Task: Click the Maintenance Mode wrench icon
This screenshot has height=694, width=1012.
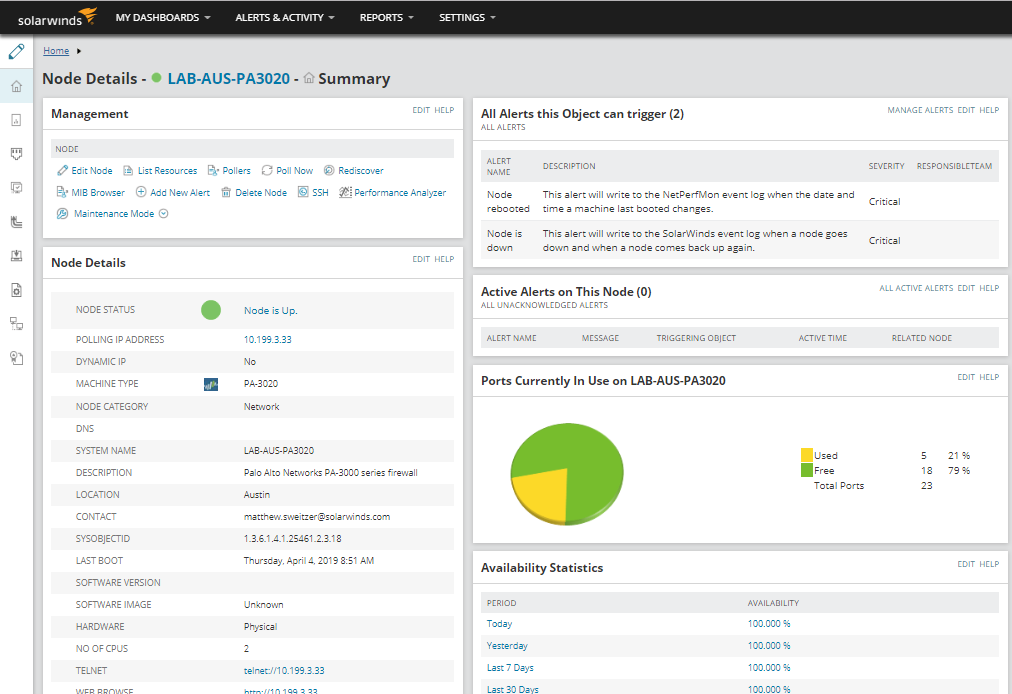Action: [x=62, y=214]
